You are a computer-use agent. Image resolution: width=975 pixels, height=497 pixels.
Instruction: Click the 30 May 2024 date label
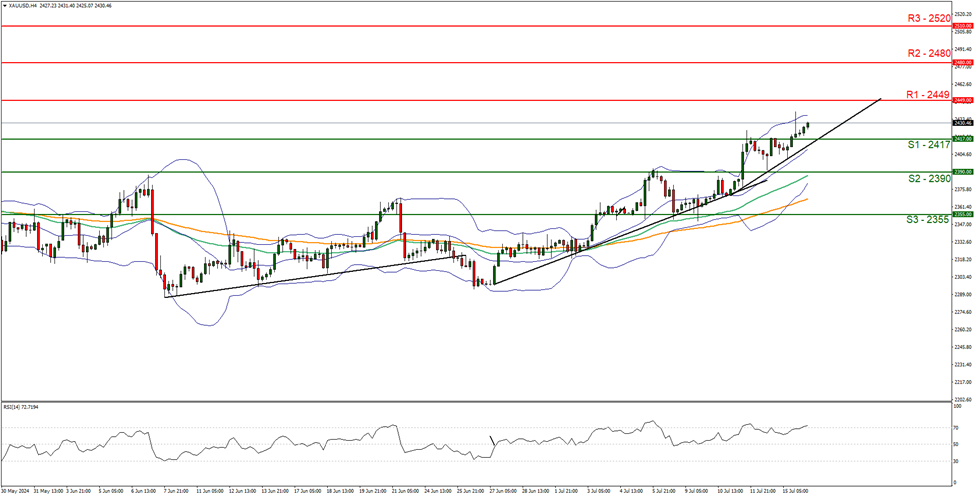(18, 492)
